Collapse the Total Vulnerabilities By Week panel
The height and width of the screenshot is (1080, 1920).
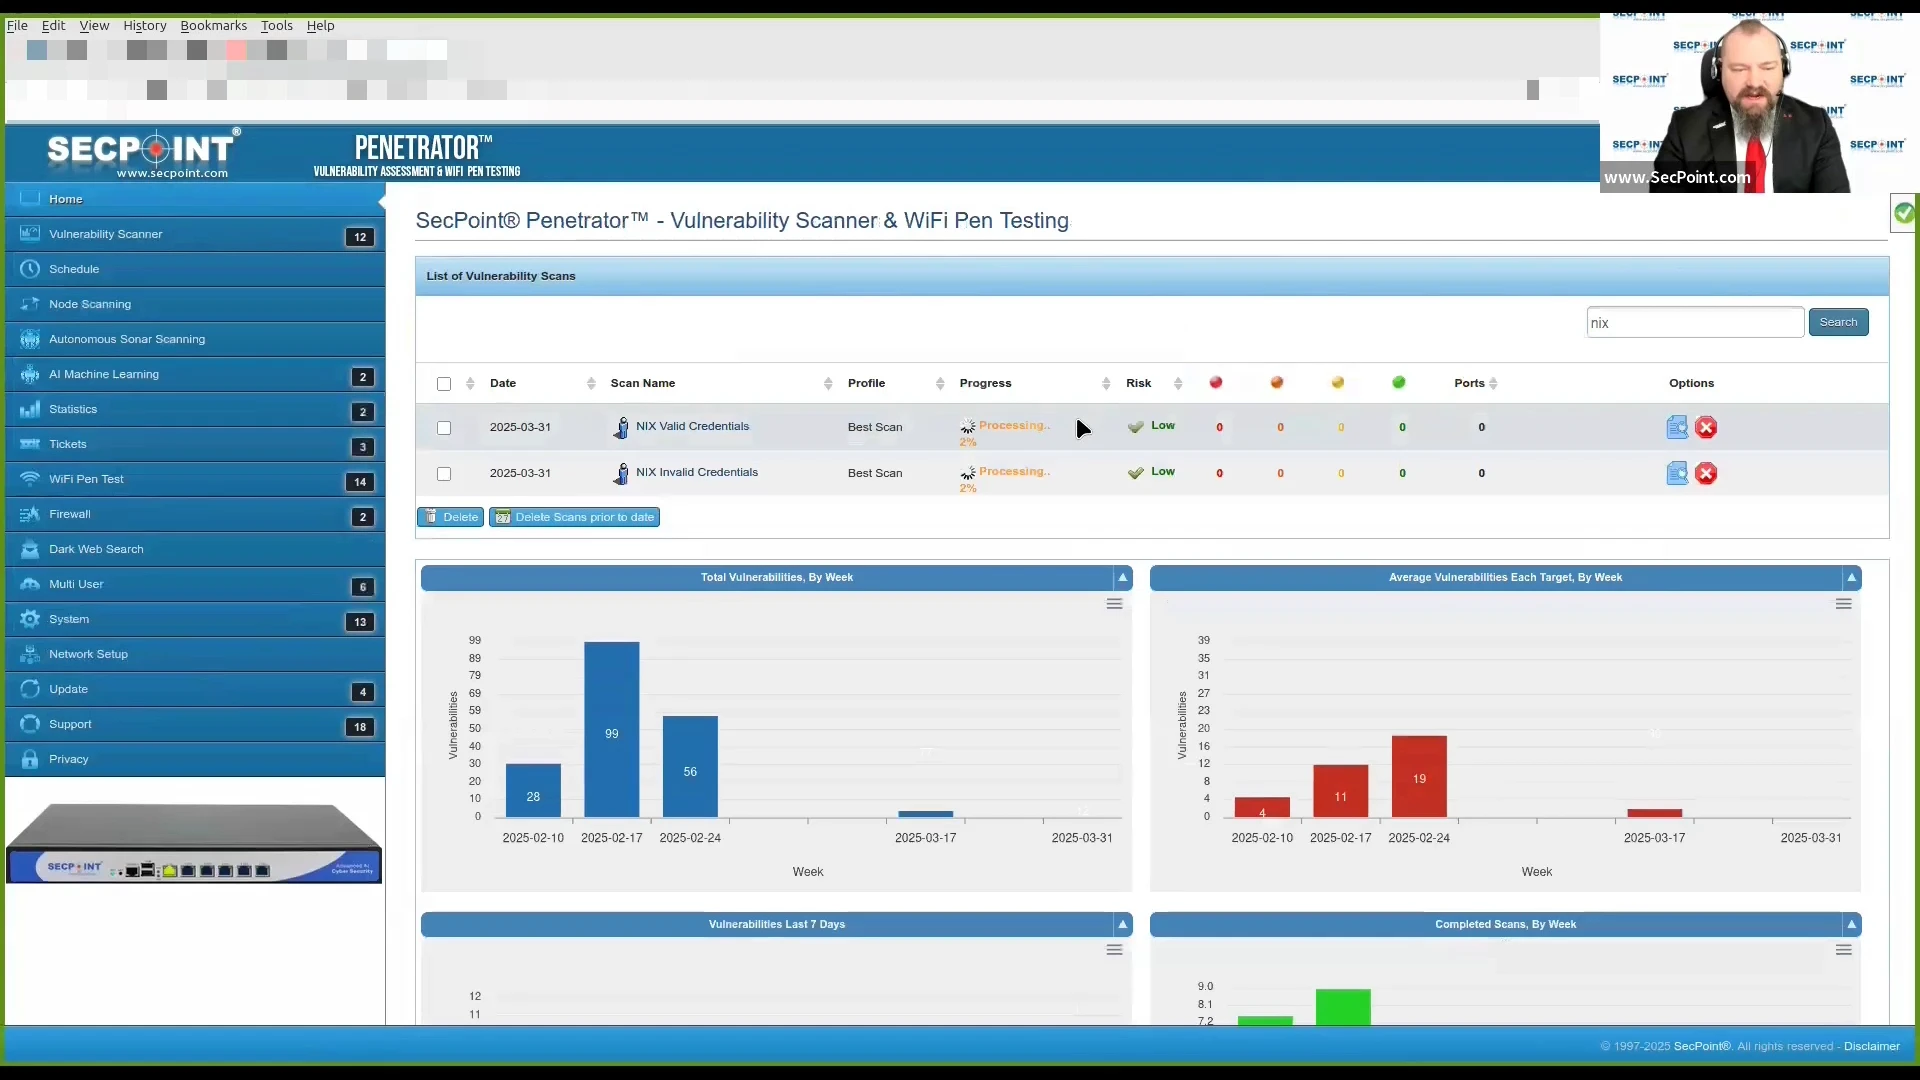tap(1122, 578)
